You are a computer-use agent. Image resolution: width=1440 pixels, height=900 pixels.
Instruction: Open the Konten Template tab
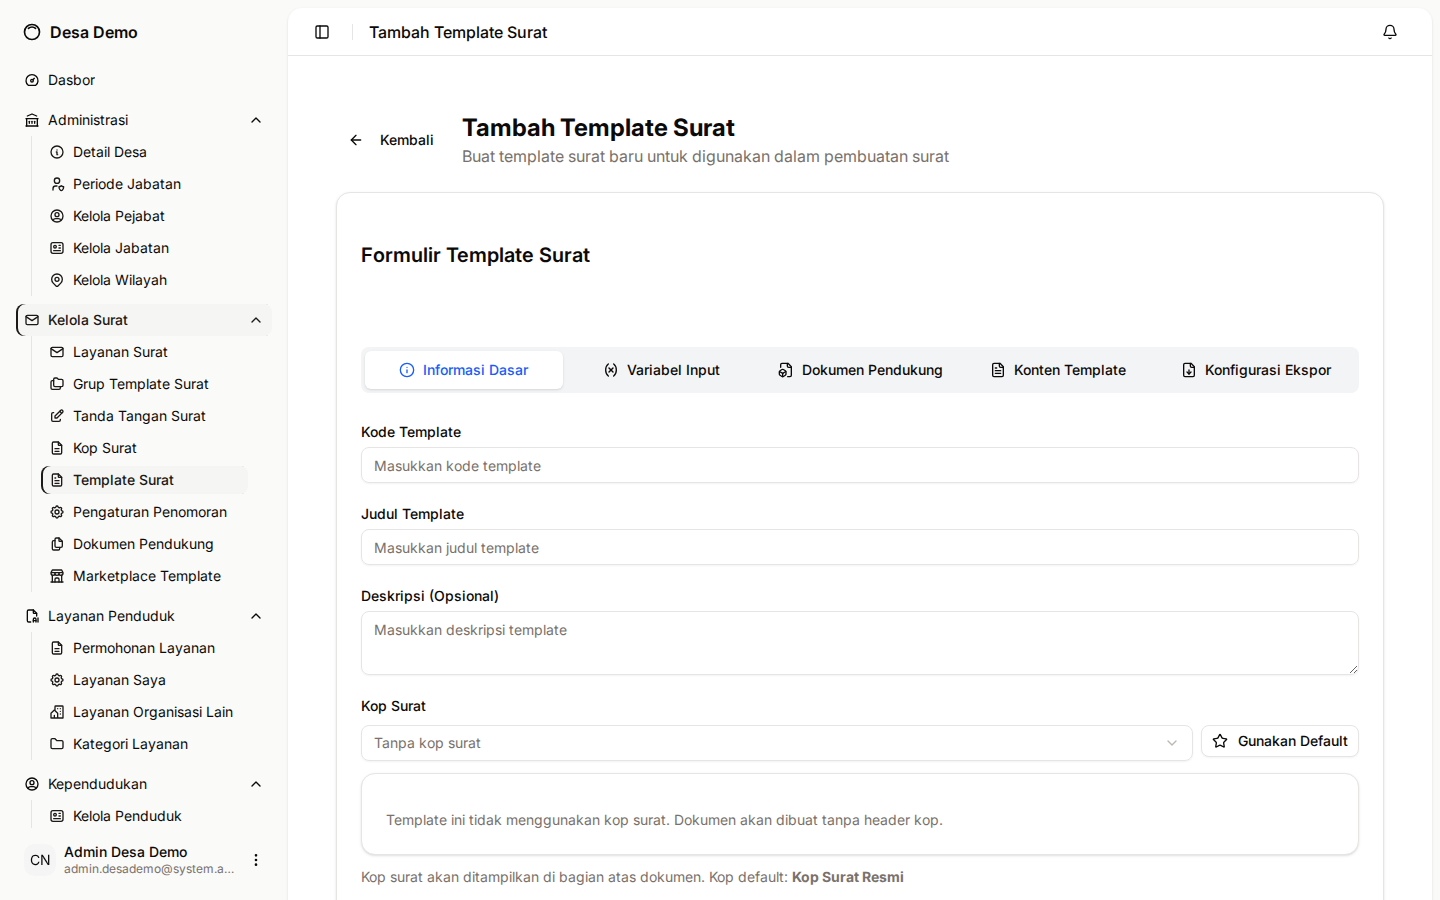pyautogui.click(x=1058, y=370)
